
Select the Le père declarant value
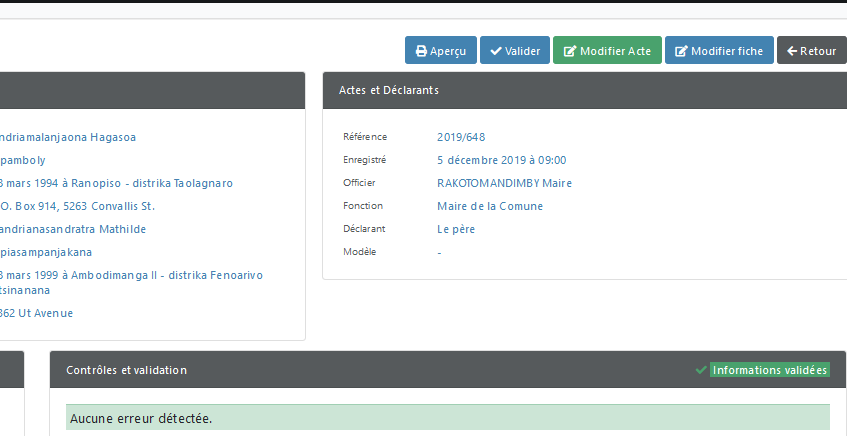(456, 230)
